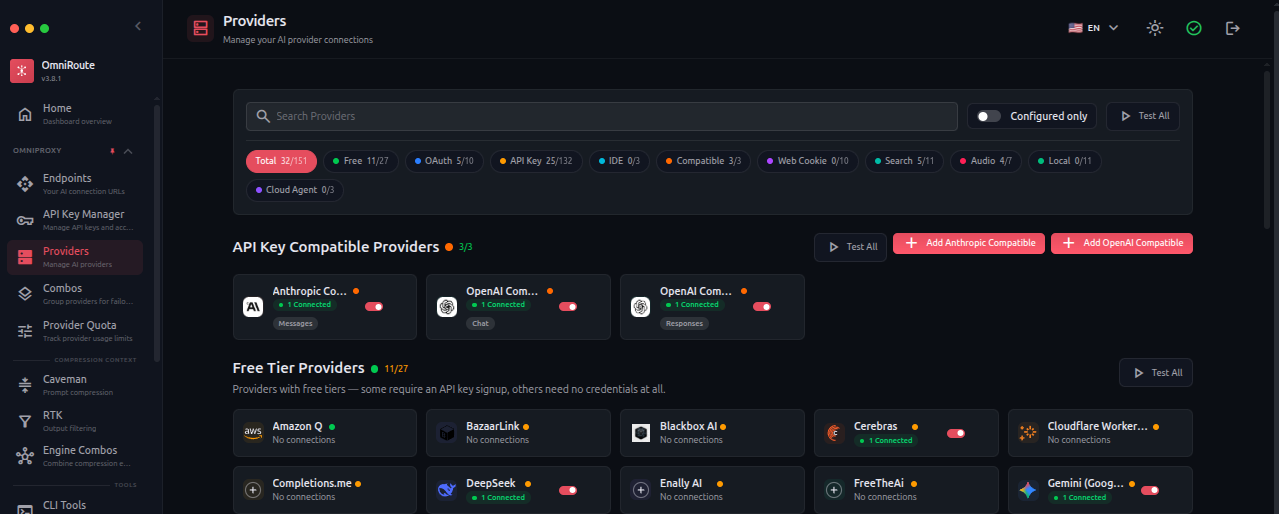Click the Cloudflare Workers logo icon
Screen dimensions: 1279x514
point(1028,433)
